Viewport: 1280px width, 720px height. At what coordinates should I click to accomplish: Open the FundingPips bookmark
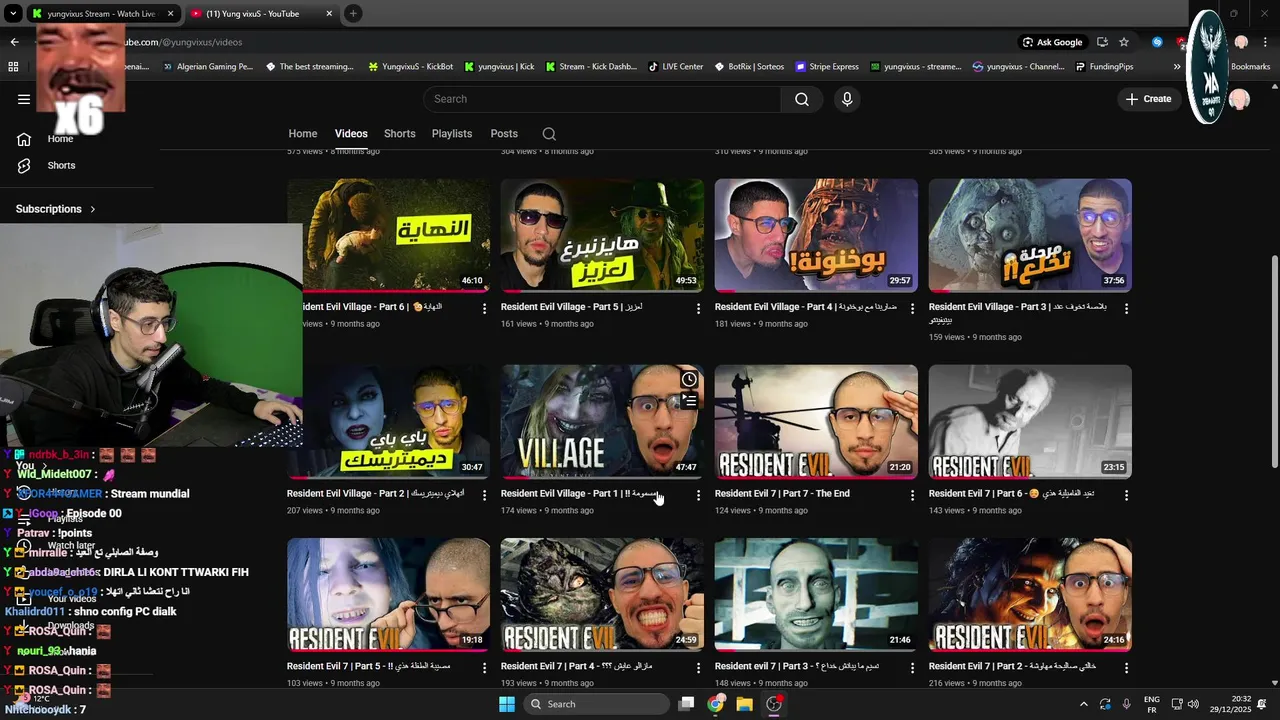(1104, 67)
